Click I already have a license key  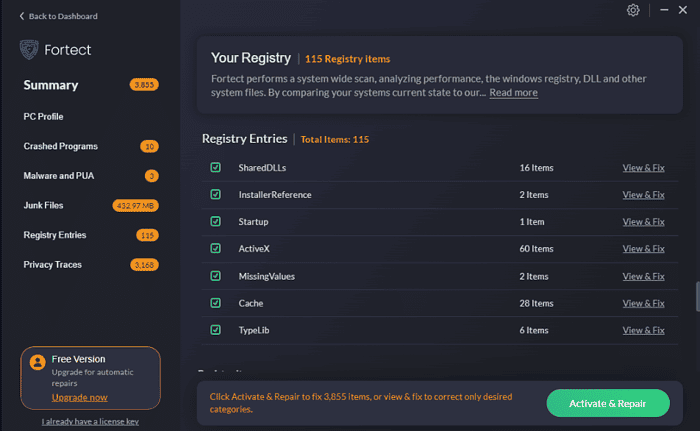tap(90, 421)
